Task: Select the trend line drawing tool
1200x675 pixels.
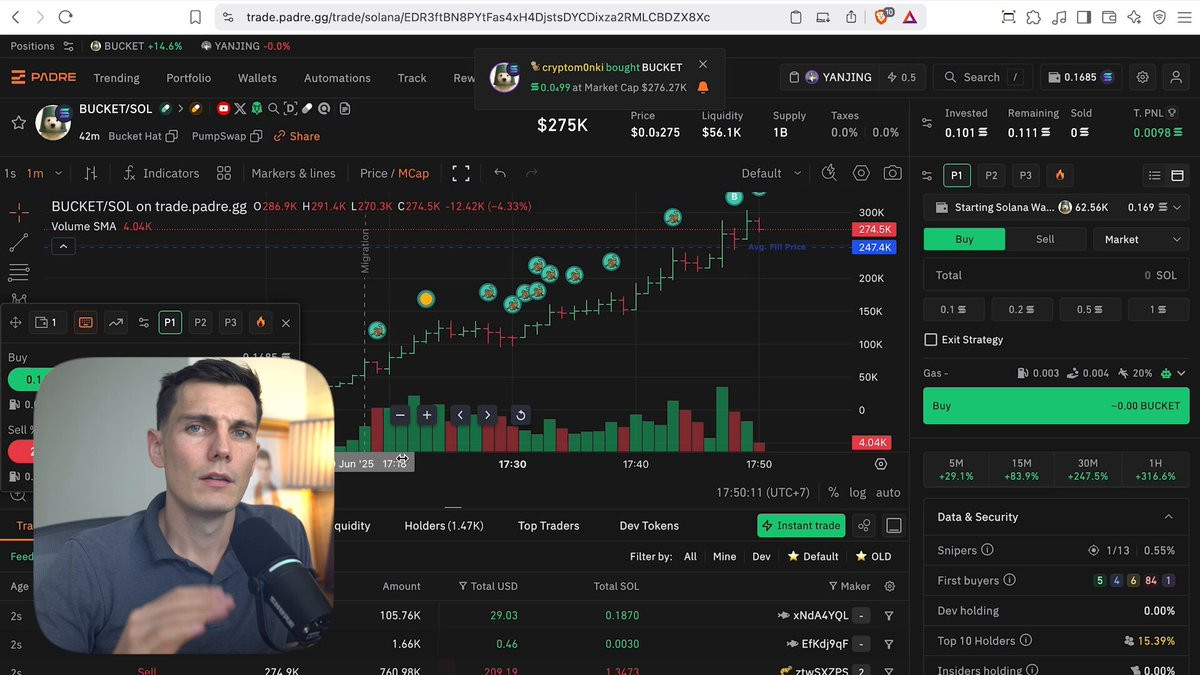Action: pos(19,242)
